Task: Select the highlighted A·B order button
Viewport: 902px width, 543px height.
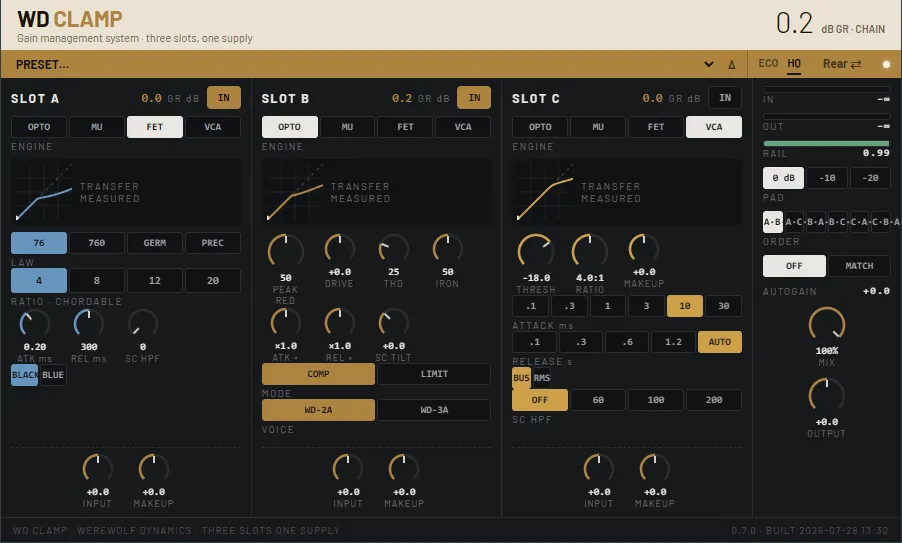Action: [x=773, y=222]
